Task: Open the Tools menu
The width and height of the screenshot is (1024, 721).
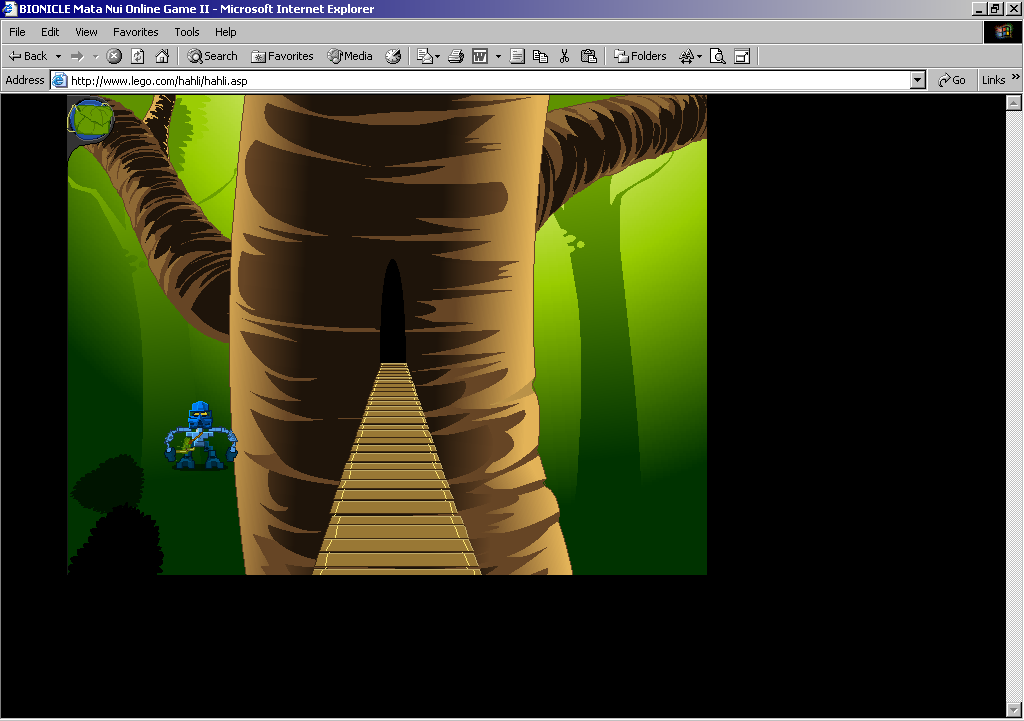Action: (x=187, y=32)
